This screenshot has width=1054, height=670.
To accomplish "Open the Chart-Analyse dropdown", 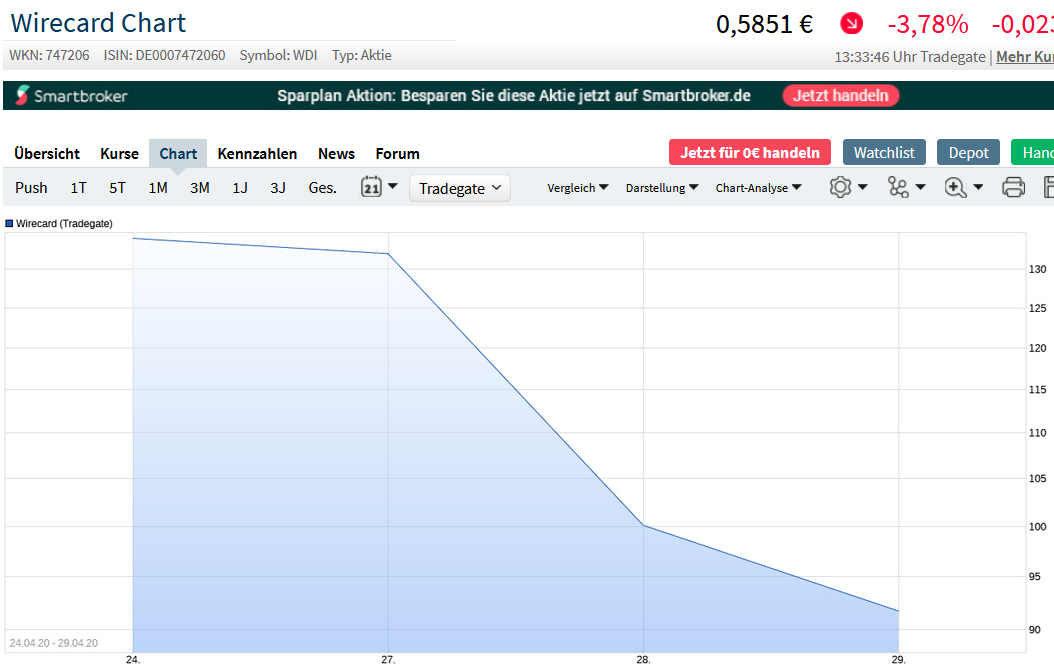I will click(758, 187).
